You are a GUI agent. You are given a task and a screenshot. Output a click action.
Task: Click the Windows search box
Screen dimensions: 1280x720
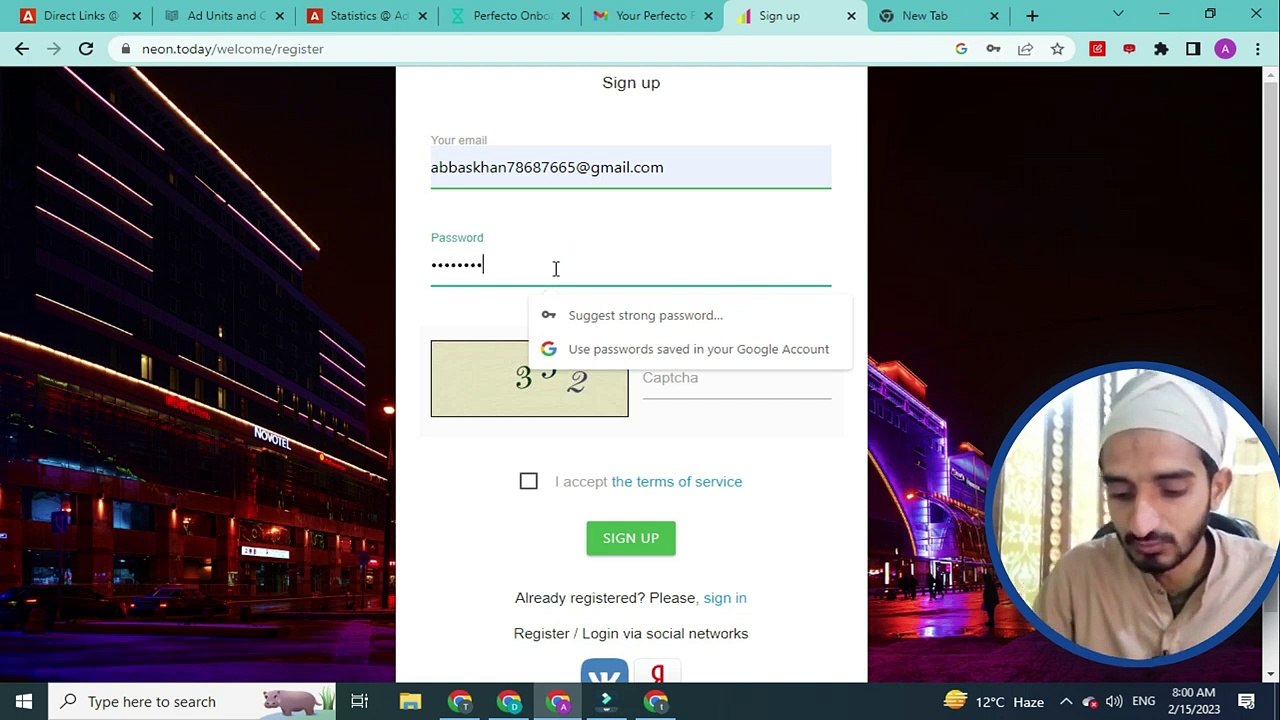point(192,701)
